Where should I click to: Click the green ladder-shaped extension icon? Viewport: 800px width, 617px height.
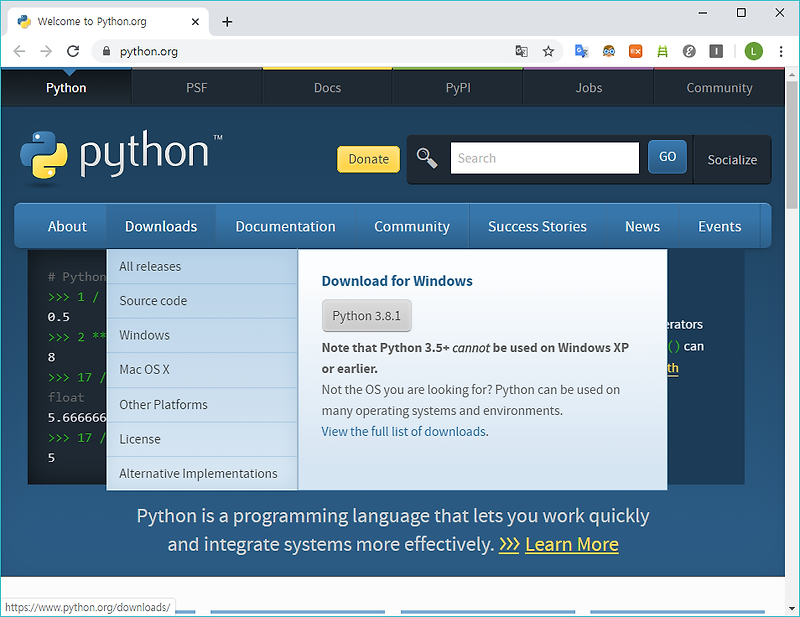coord(662,51)
